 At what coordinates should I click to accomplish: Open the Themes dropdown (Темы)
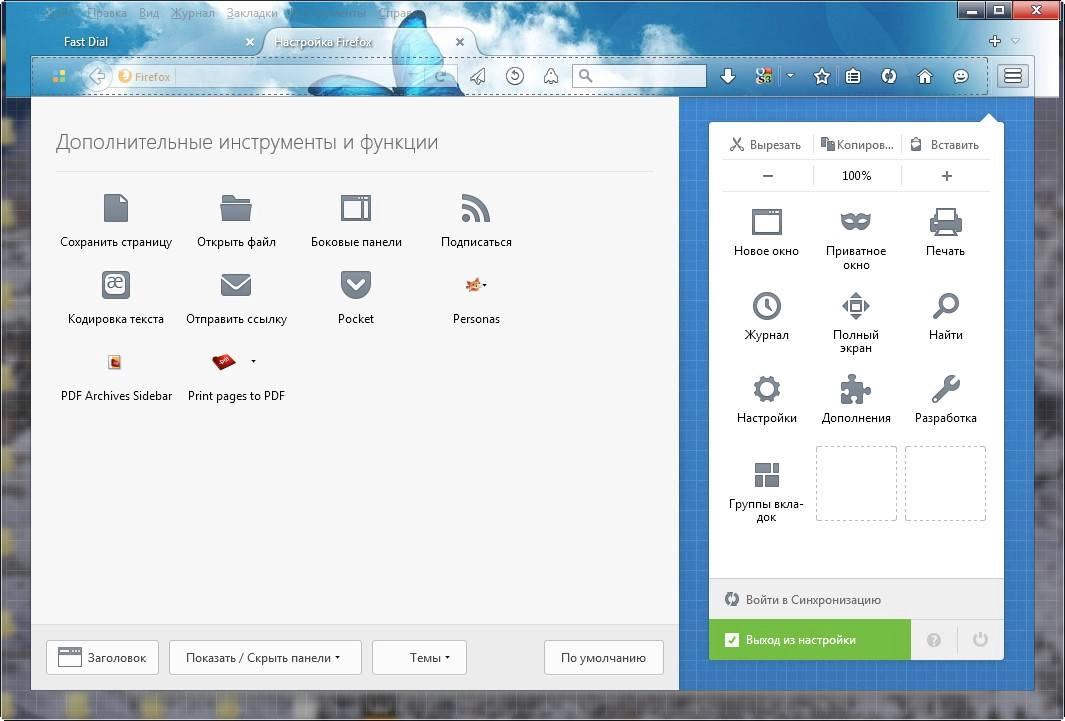coord(419,657)
